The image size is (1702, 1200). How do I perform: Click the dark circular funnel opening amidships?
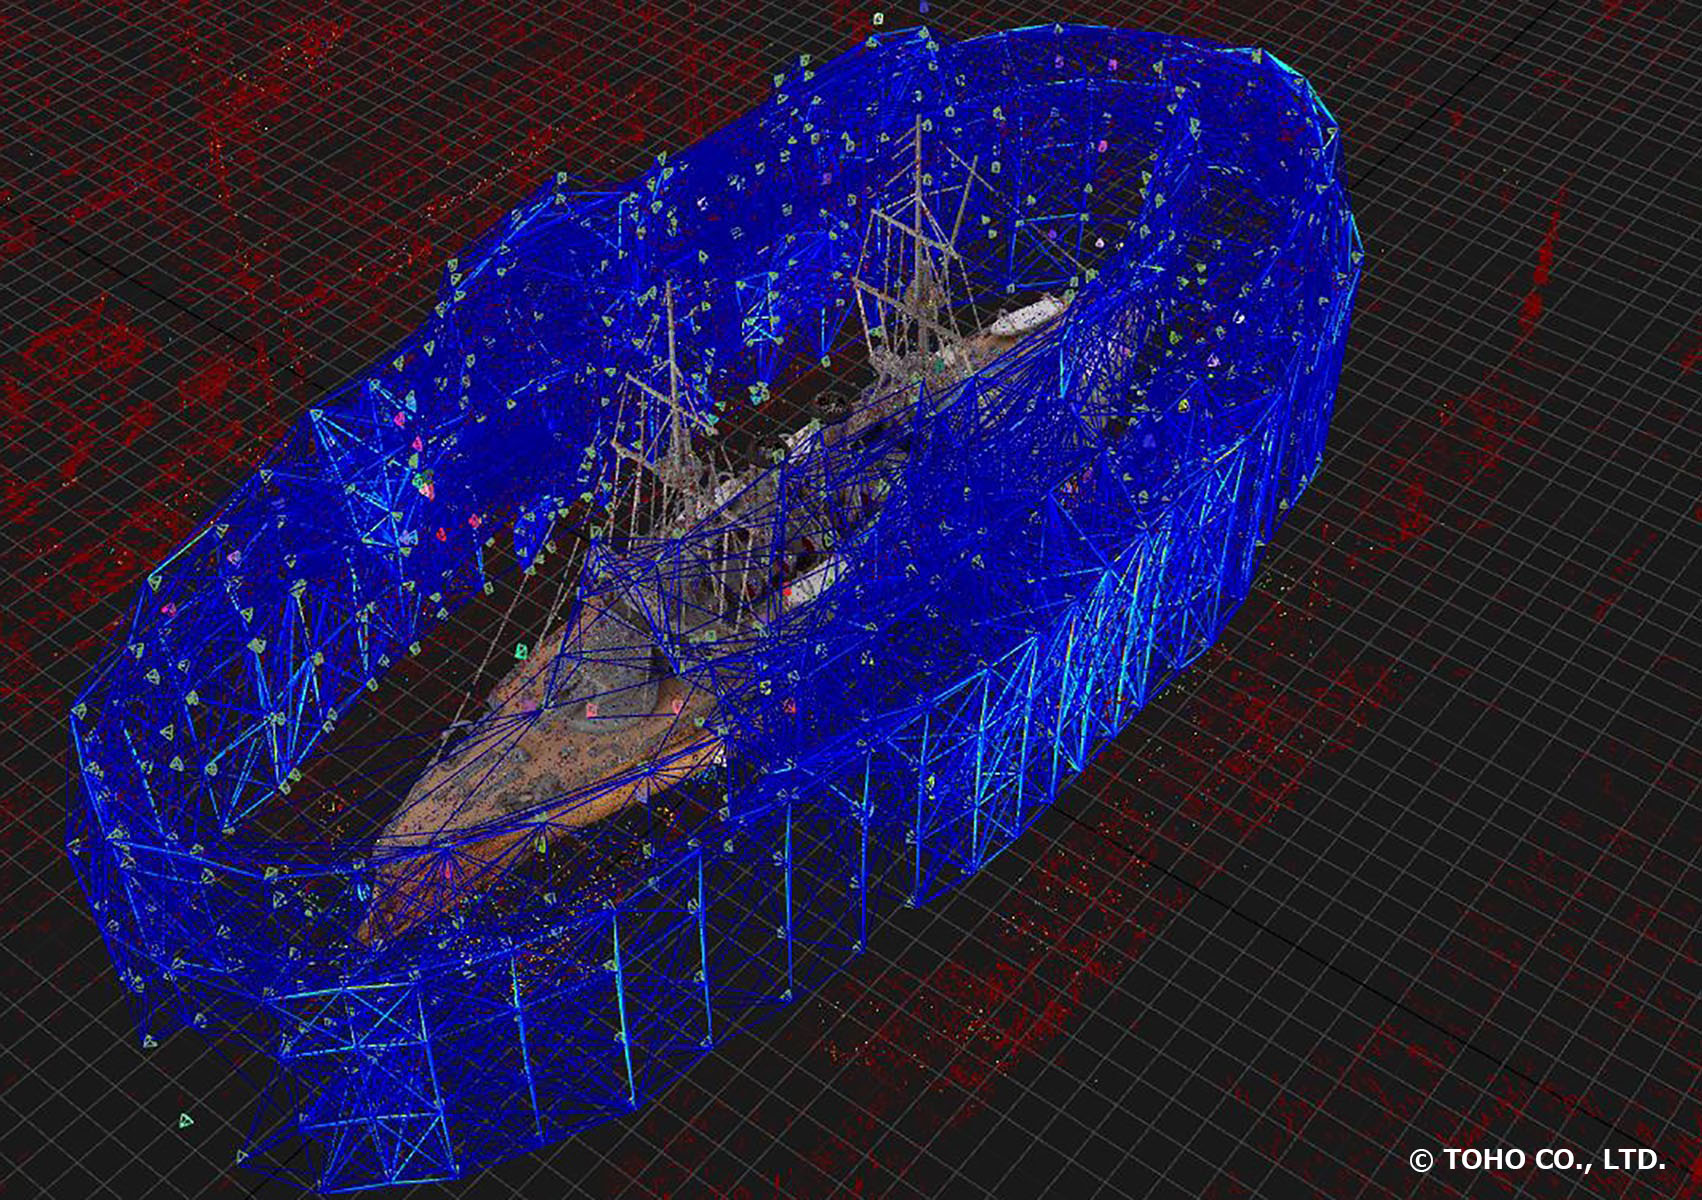828,403
